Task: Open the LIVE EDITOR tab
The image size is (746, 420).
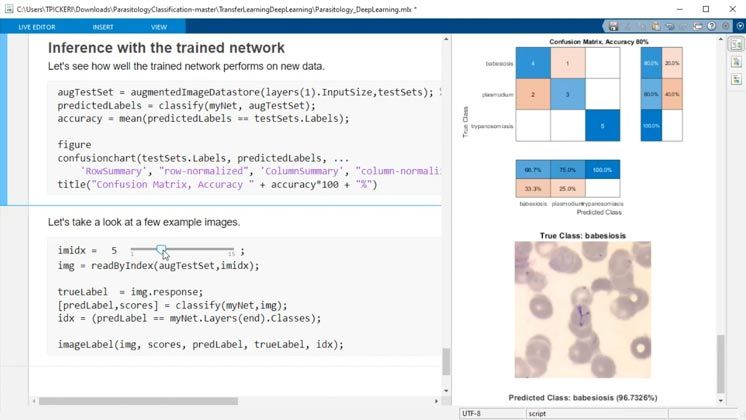Action: [37, 27]
